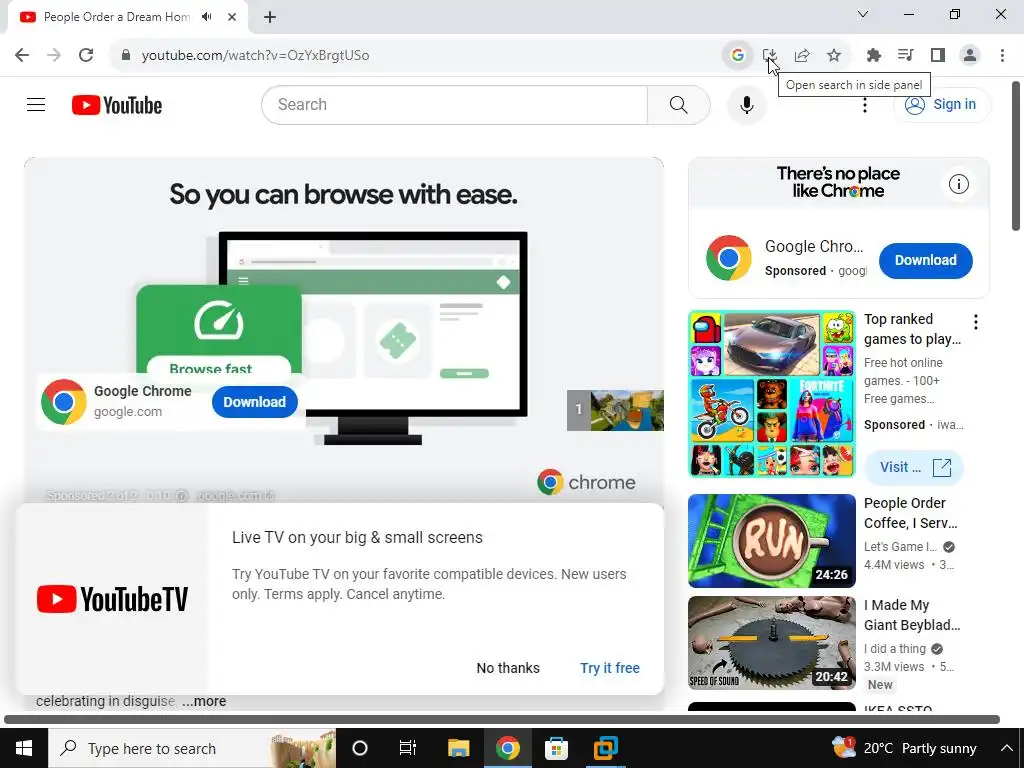Open media controls in Chrome toolbar
The image size is (1024, 768).
pyautogui.click(x=905, y=55)
